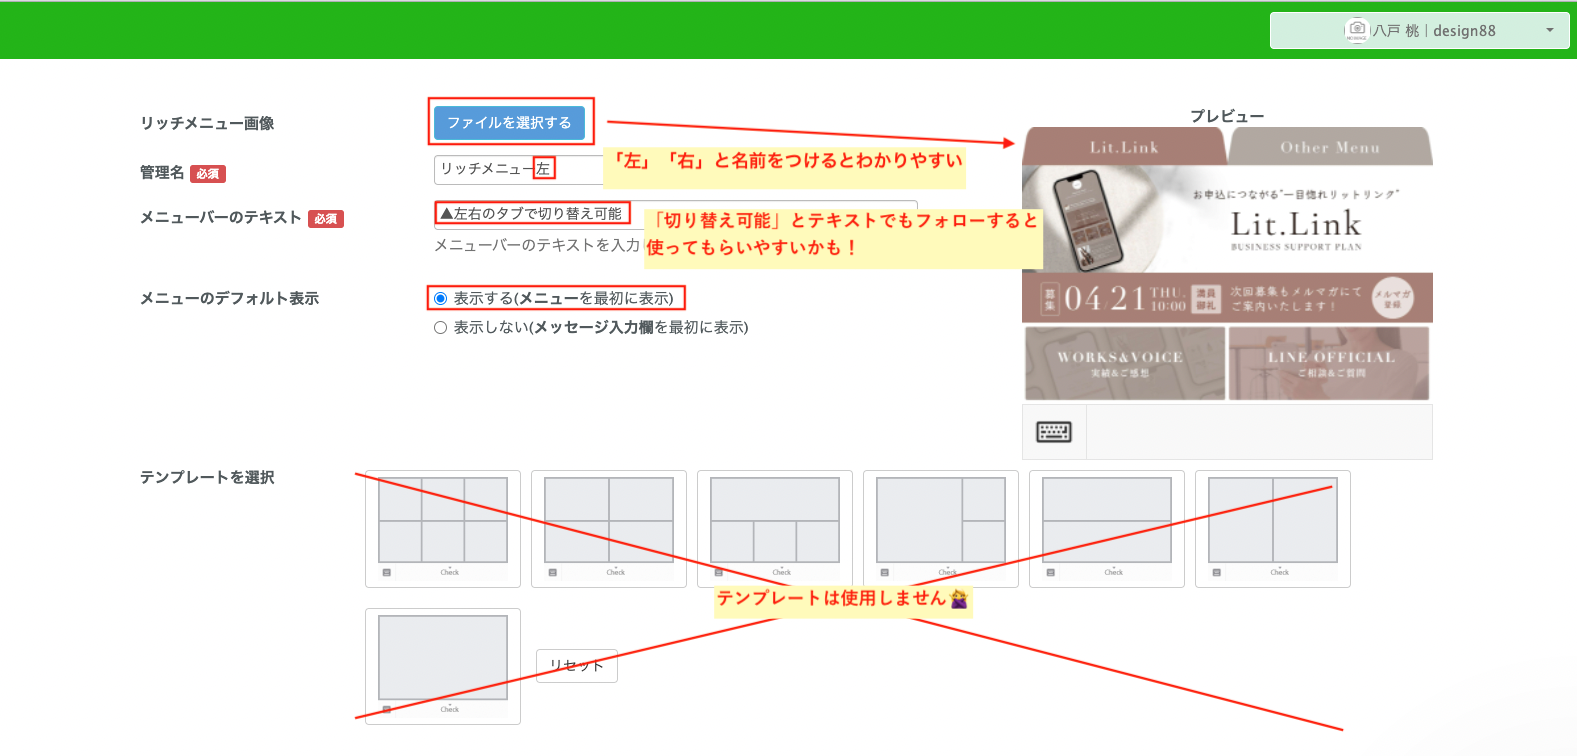
Task: Choose the two-row horizontal template
Action: (1107, 528)
